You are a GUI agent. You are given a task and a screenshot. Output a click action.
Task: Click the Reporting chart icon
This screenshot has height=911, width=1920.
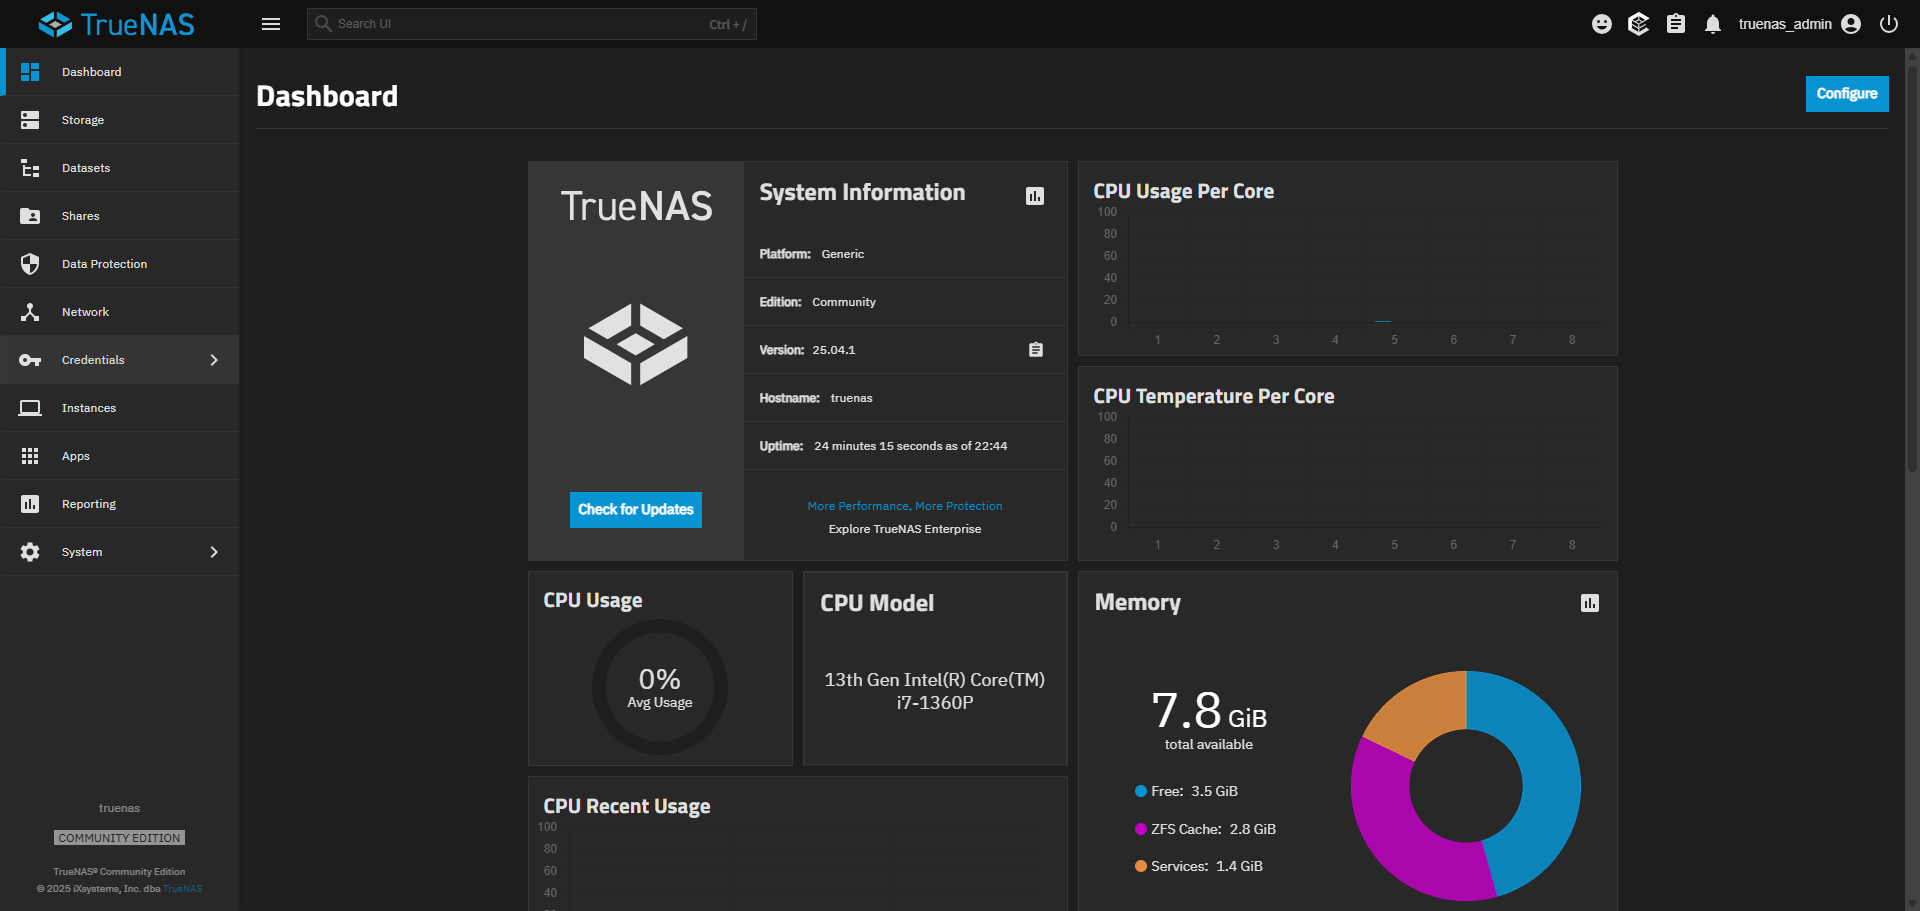[x=30, y=504]
